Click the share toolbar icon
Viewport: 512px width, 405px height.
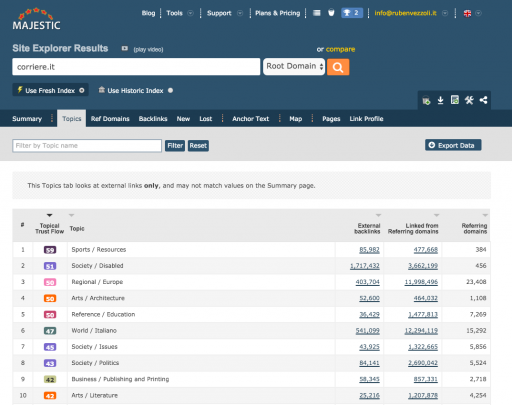tap(483, 100)
